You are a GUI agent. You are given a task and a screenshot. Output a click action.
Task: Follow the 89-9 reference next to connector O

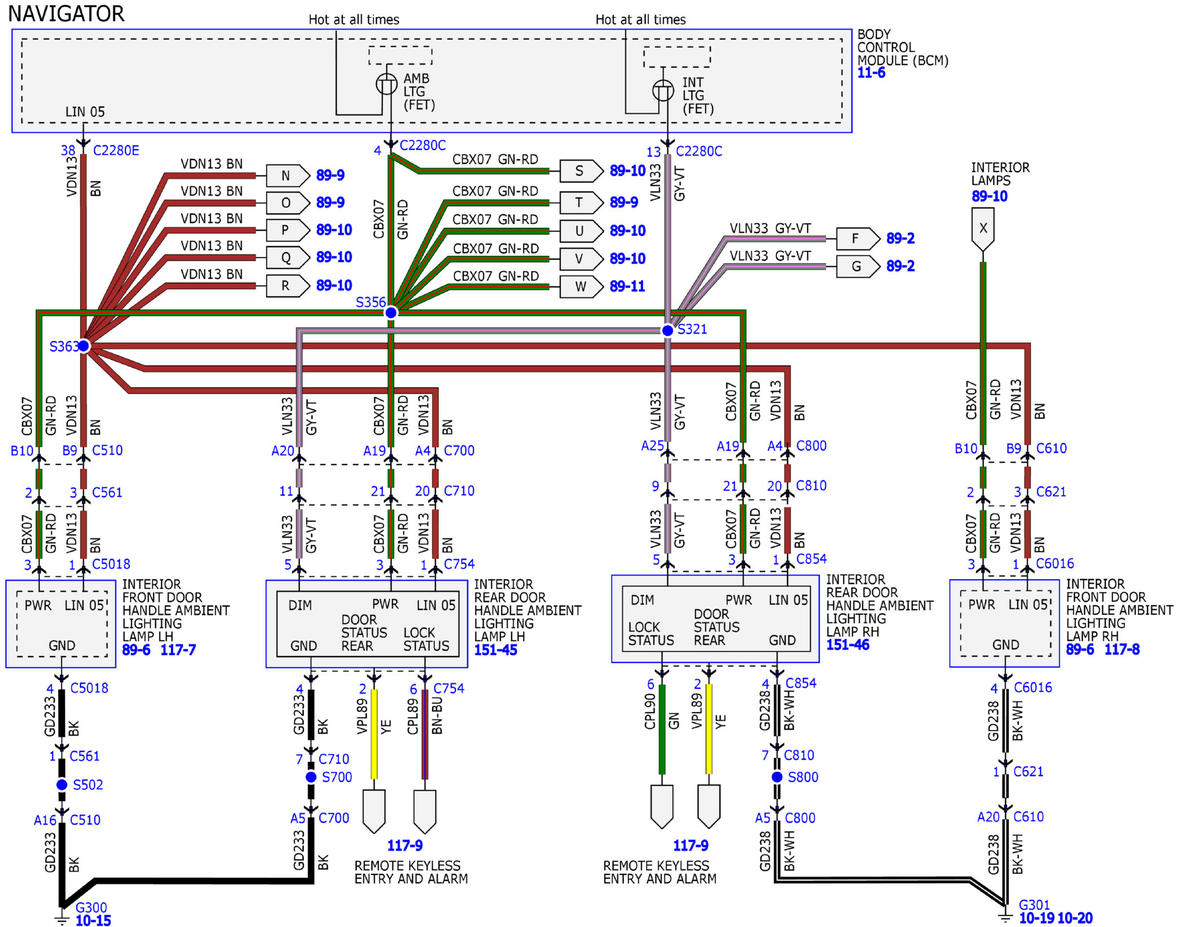tap(330, 202)
